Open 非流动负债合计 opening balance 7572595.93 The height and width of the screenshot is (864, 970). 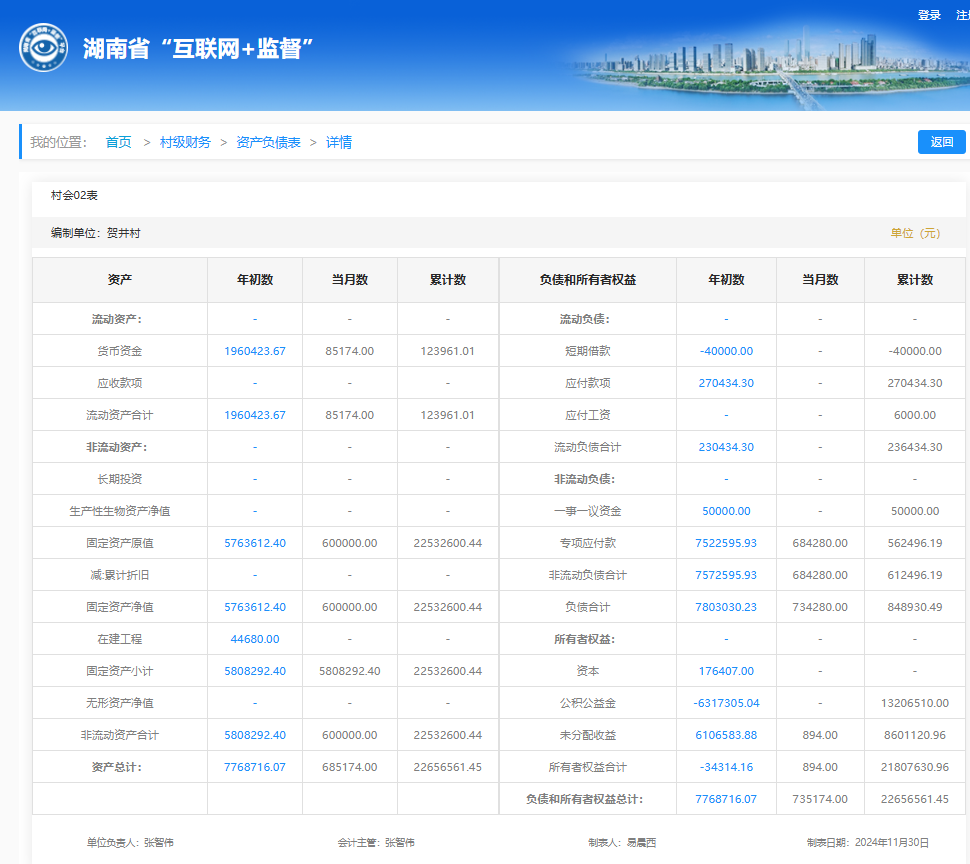coord(726,575)
